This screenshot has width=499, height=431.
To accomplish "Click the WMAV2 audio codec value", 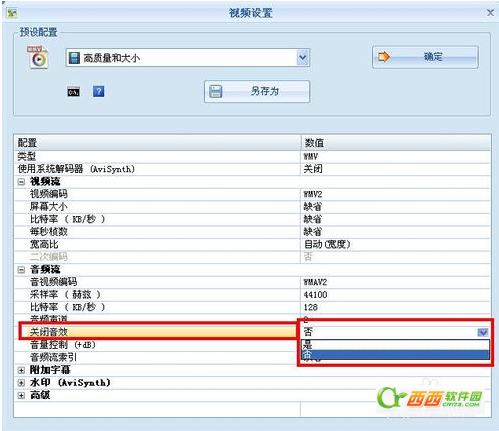I will tap(396, 282).
